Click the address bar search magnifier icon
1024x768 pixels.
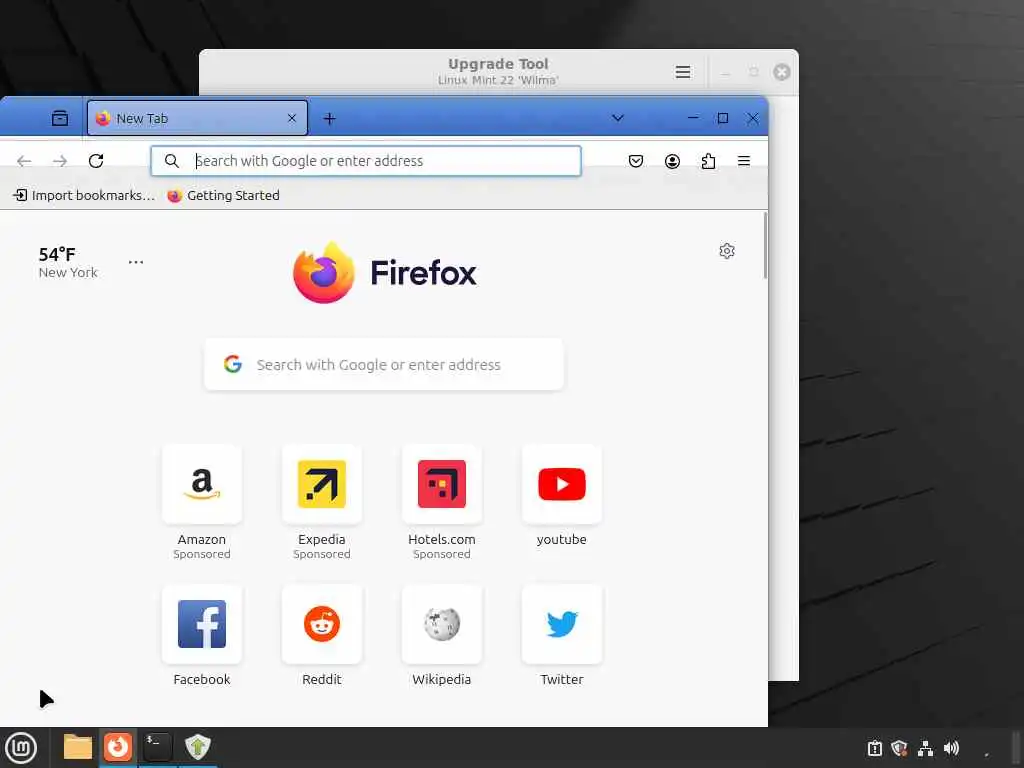[172, 161]
